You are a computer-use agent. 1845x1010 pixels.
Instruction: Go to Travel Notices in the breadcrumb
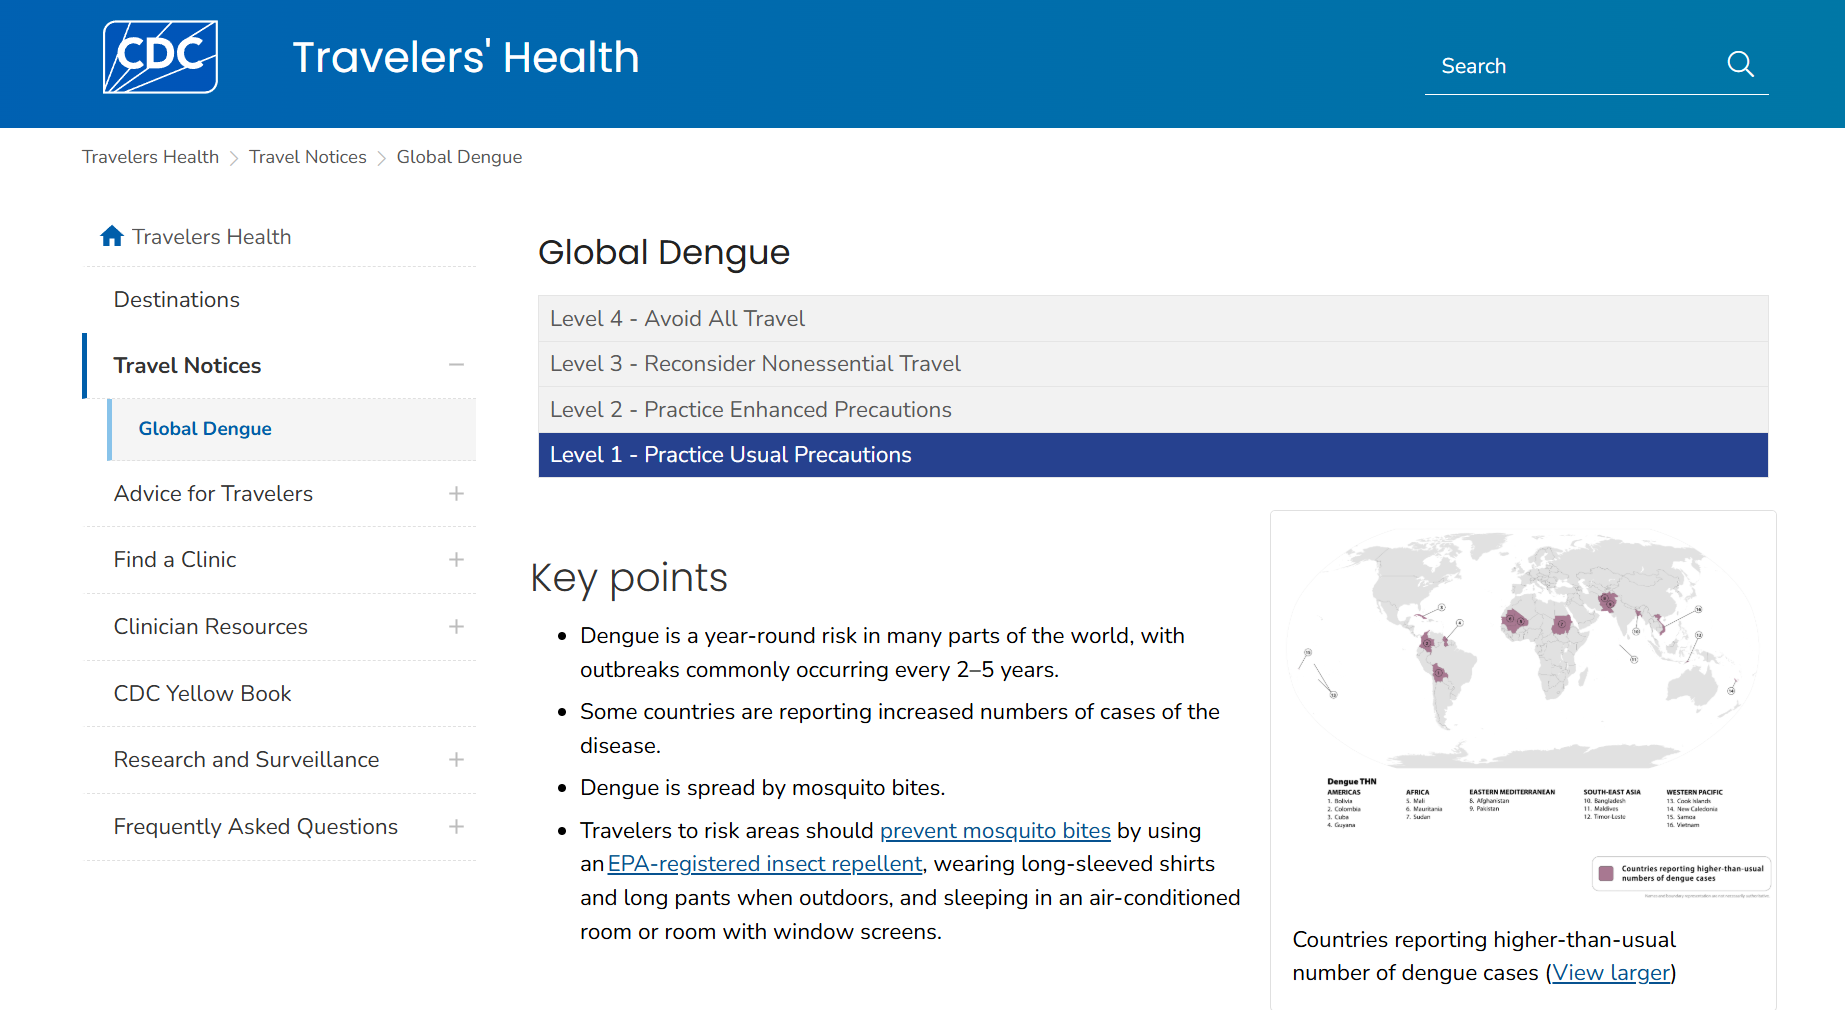pos(307,157)
